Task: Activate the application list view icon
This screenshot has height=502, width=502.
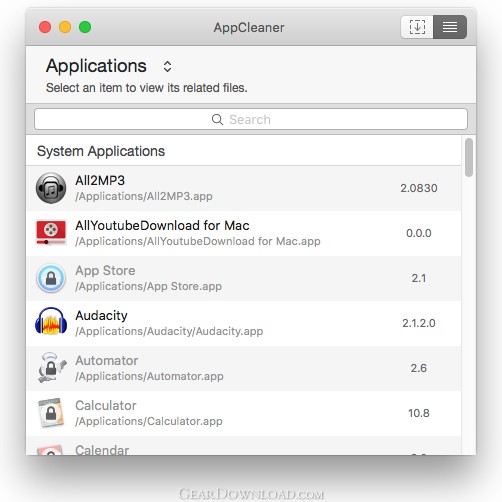Action: [x=450, y=27]
